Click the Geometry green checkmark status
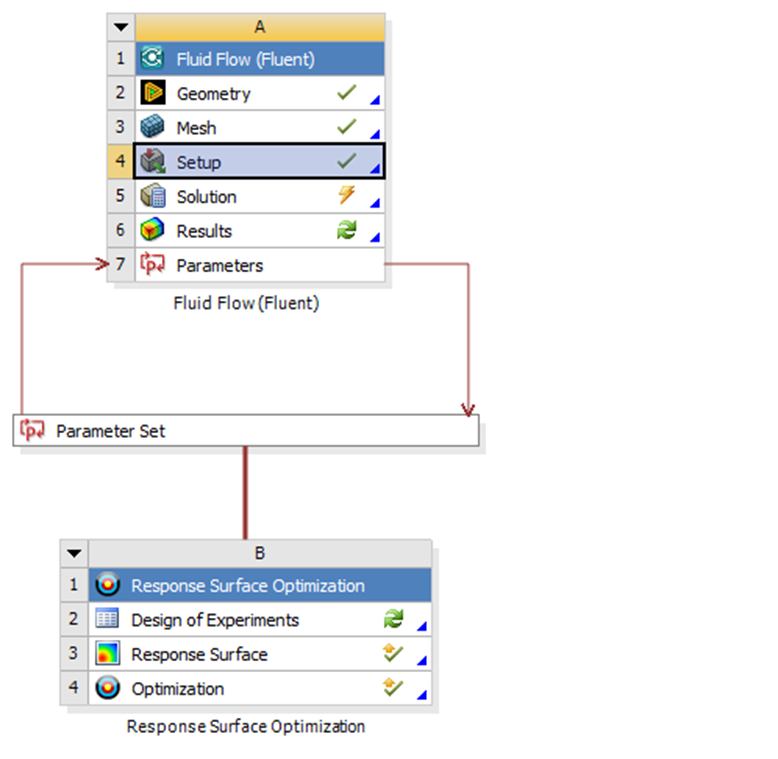778x759 pixels. 346,92
